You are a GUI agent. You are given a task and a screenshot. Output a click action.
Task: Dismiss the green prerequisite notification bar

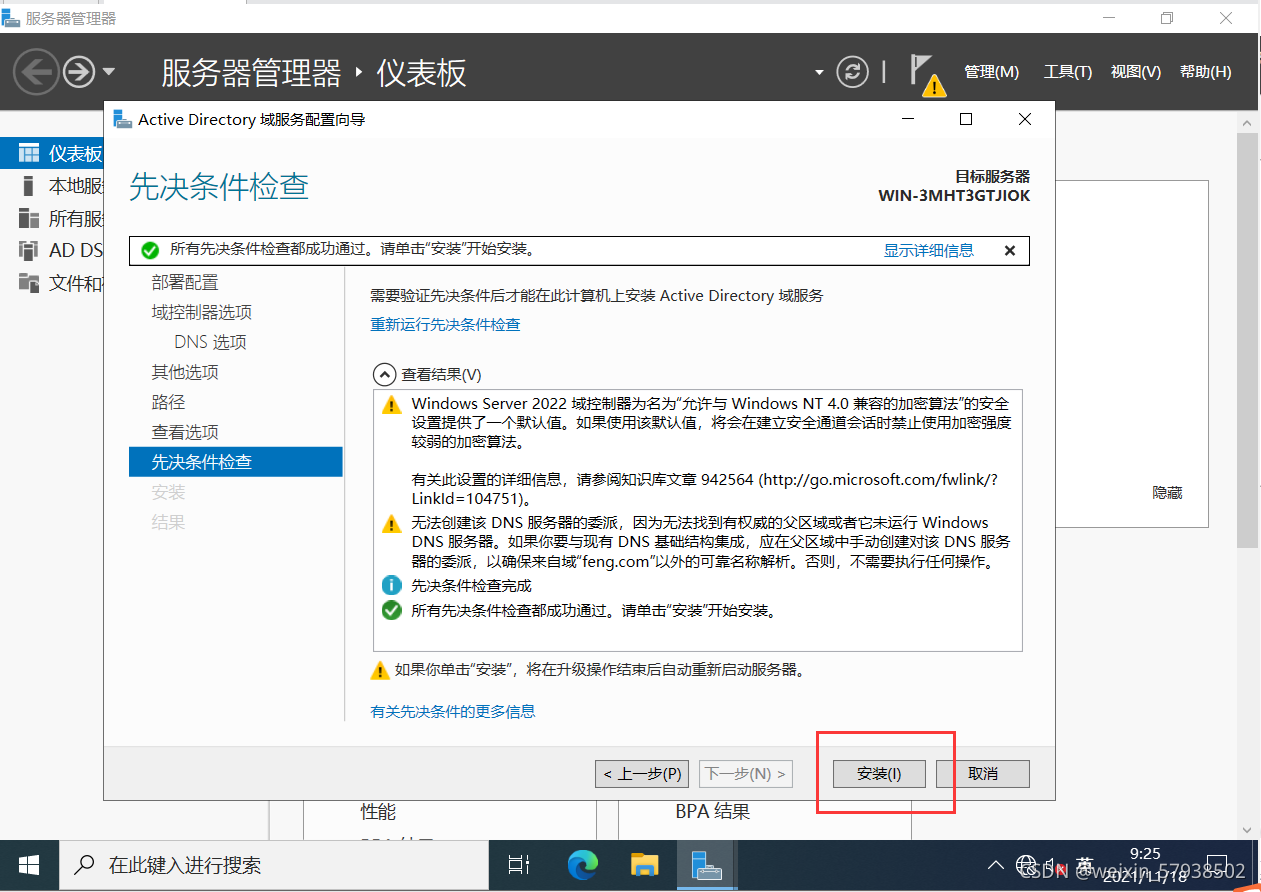(1010, 251)
